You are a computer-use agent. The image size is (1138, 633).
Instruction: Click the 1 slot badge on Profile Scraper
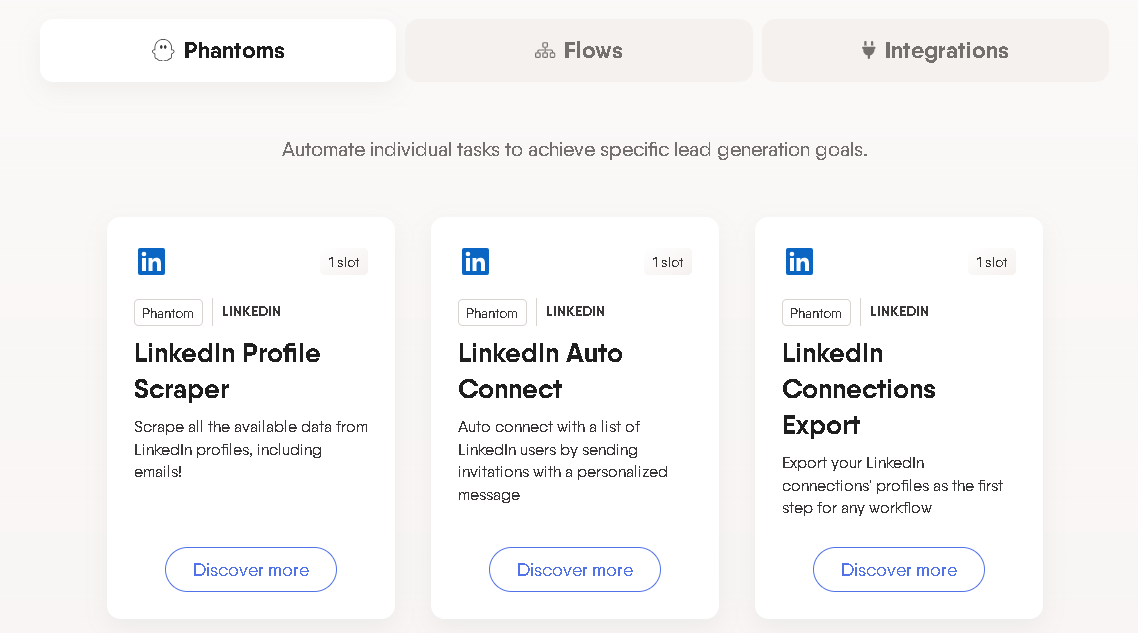click(344, 261)
